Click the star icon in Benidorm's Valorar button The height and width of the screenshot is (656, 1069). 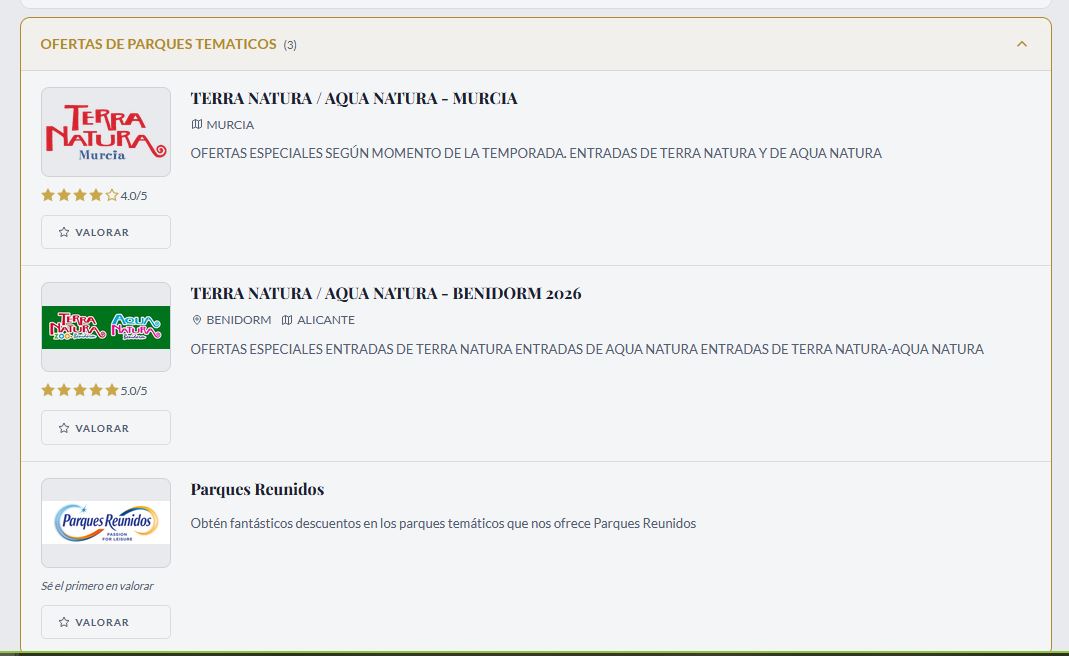click(64, 428)
